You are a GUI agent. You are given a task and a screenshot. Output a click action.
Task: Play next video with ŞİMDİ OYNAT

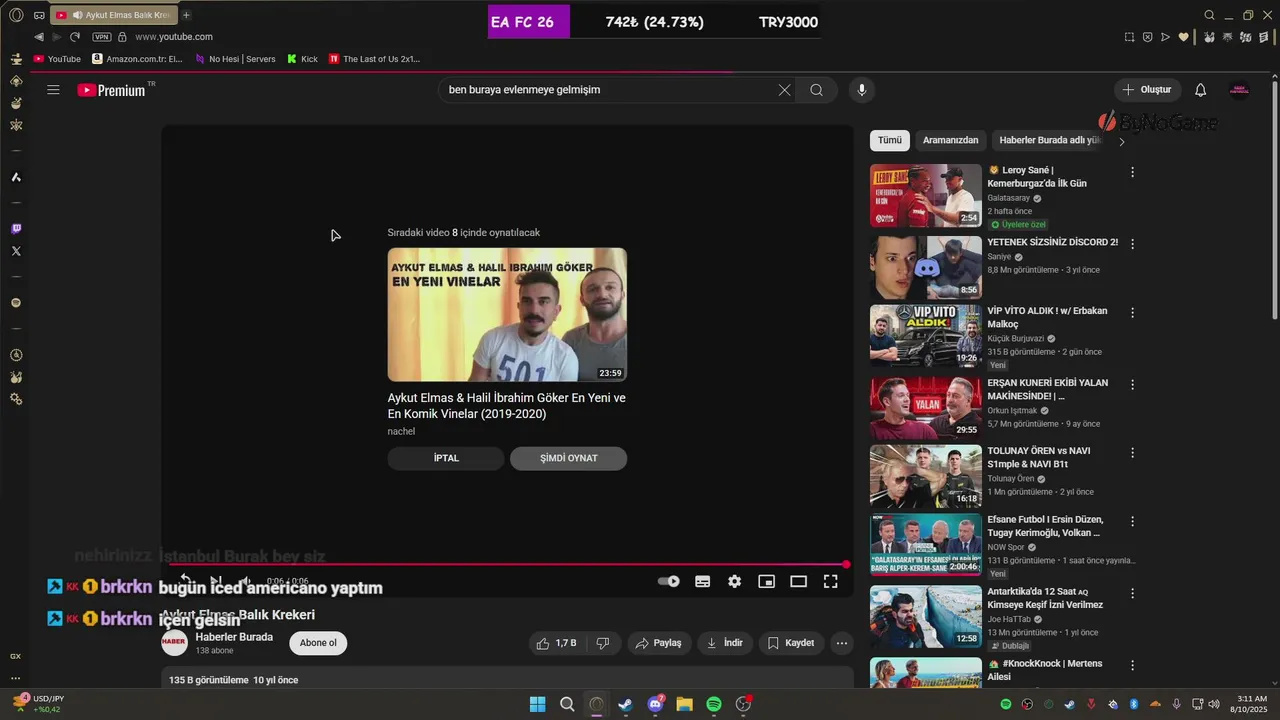[569, 458]
